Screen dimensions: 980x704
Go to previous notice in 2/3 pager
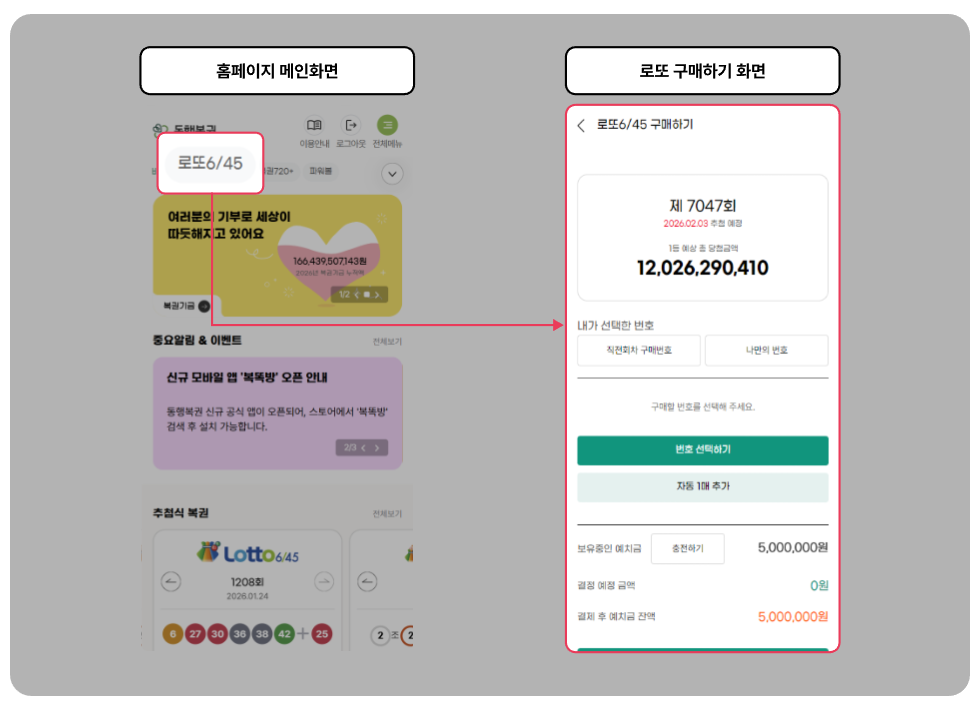(363, 448)
